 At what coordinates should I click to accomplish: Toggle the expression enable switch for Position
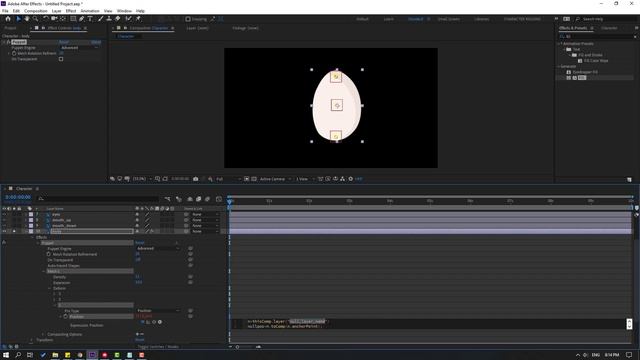(142, 322)
